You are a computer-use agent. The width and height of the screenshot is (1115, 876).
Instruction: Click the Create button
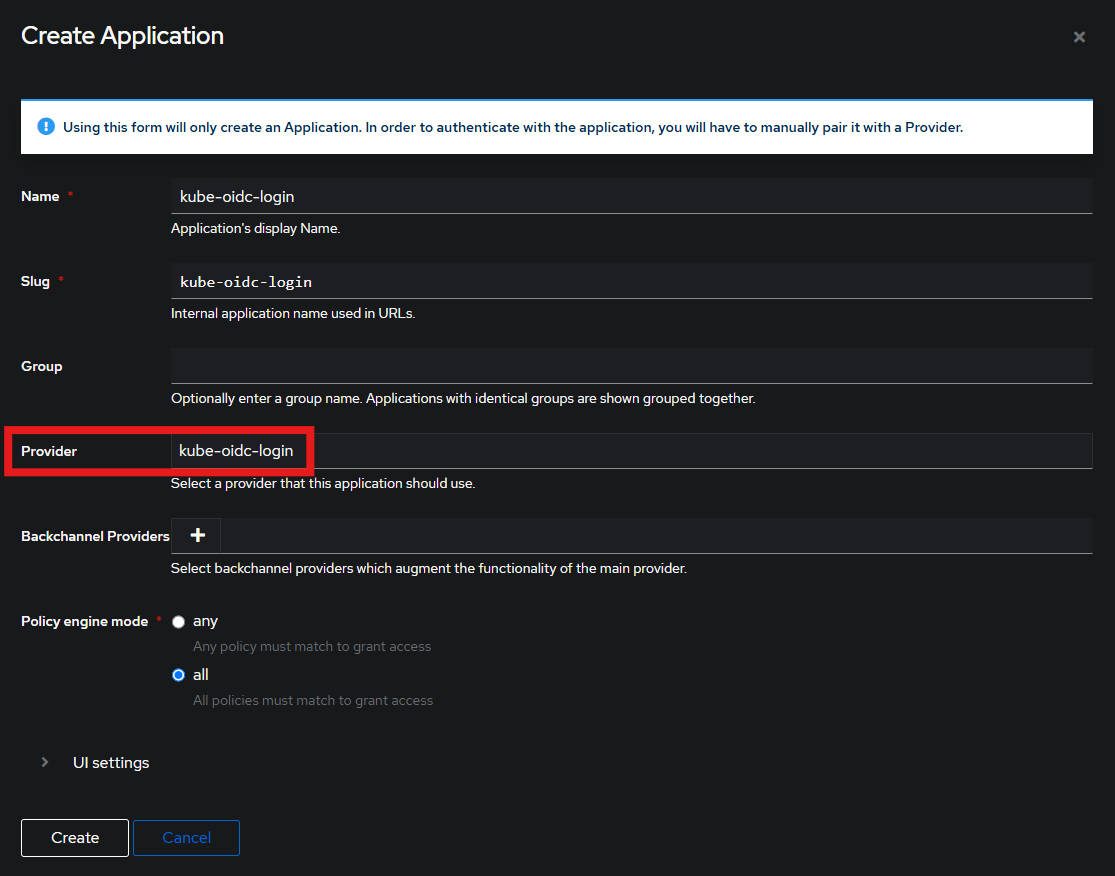[x=75, y=838]
